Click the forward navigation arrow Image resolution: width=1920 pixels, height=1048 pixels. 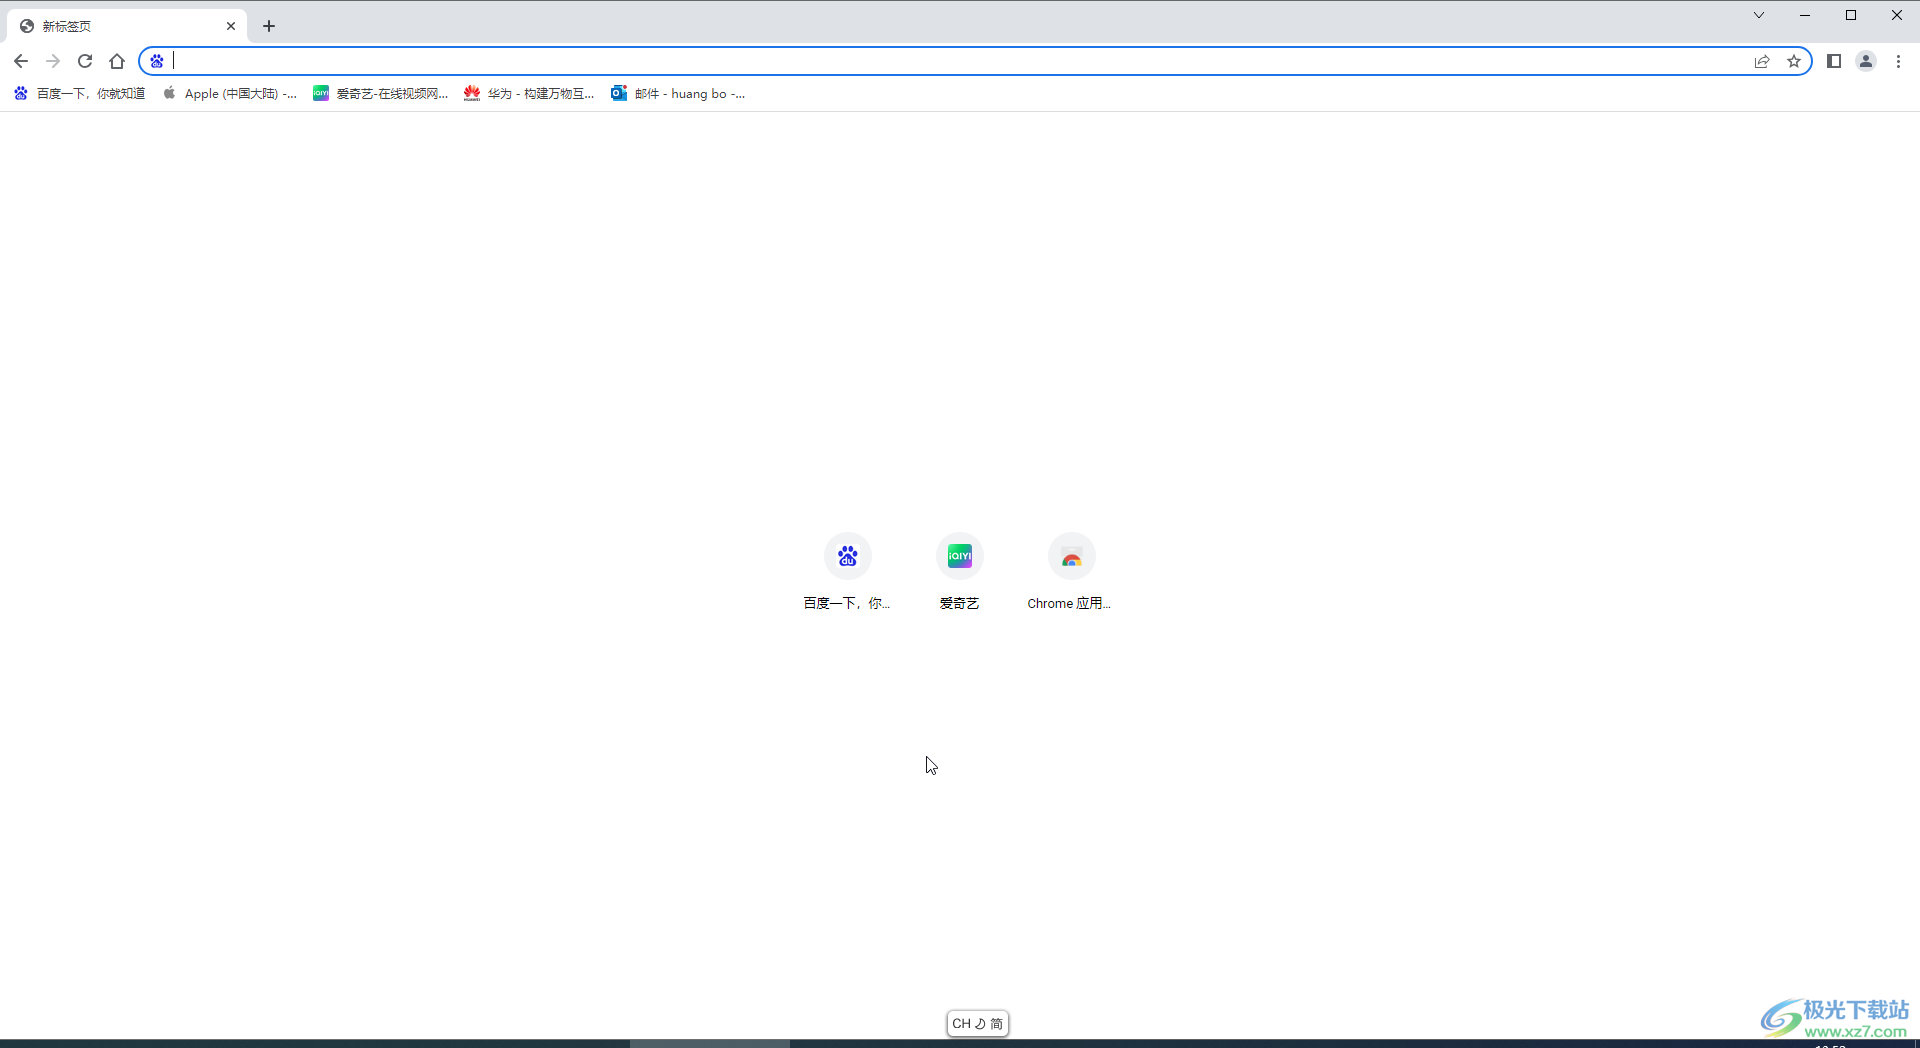(x=53, y=61)
